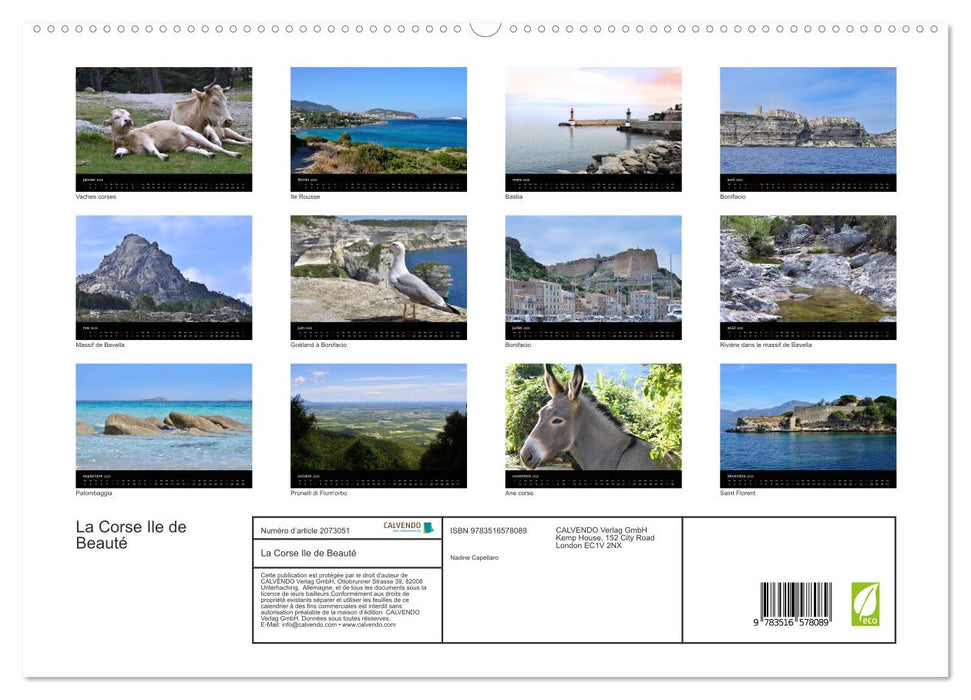Viewport: 971px width, 700px height.
Task: Click the December mini calendar strip
Action: tap(808, 480)
